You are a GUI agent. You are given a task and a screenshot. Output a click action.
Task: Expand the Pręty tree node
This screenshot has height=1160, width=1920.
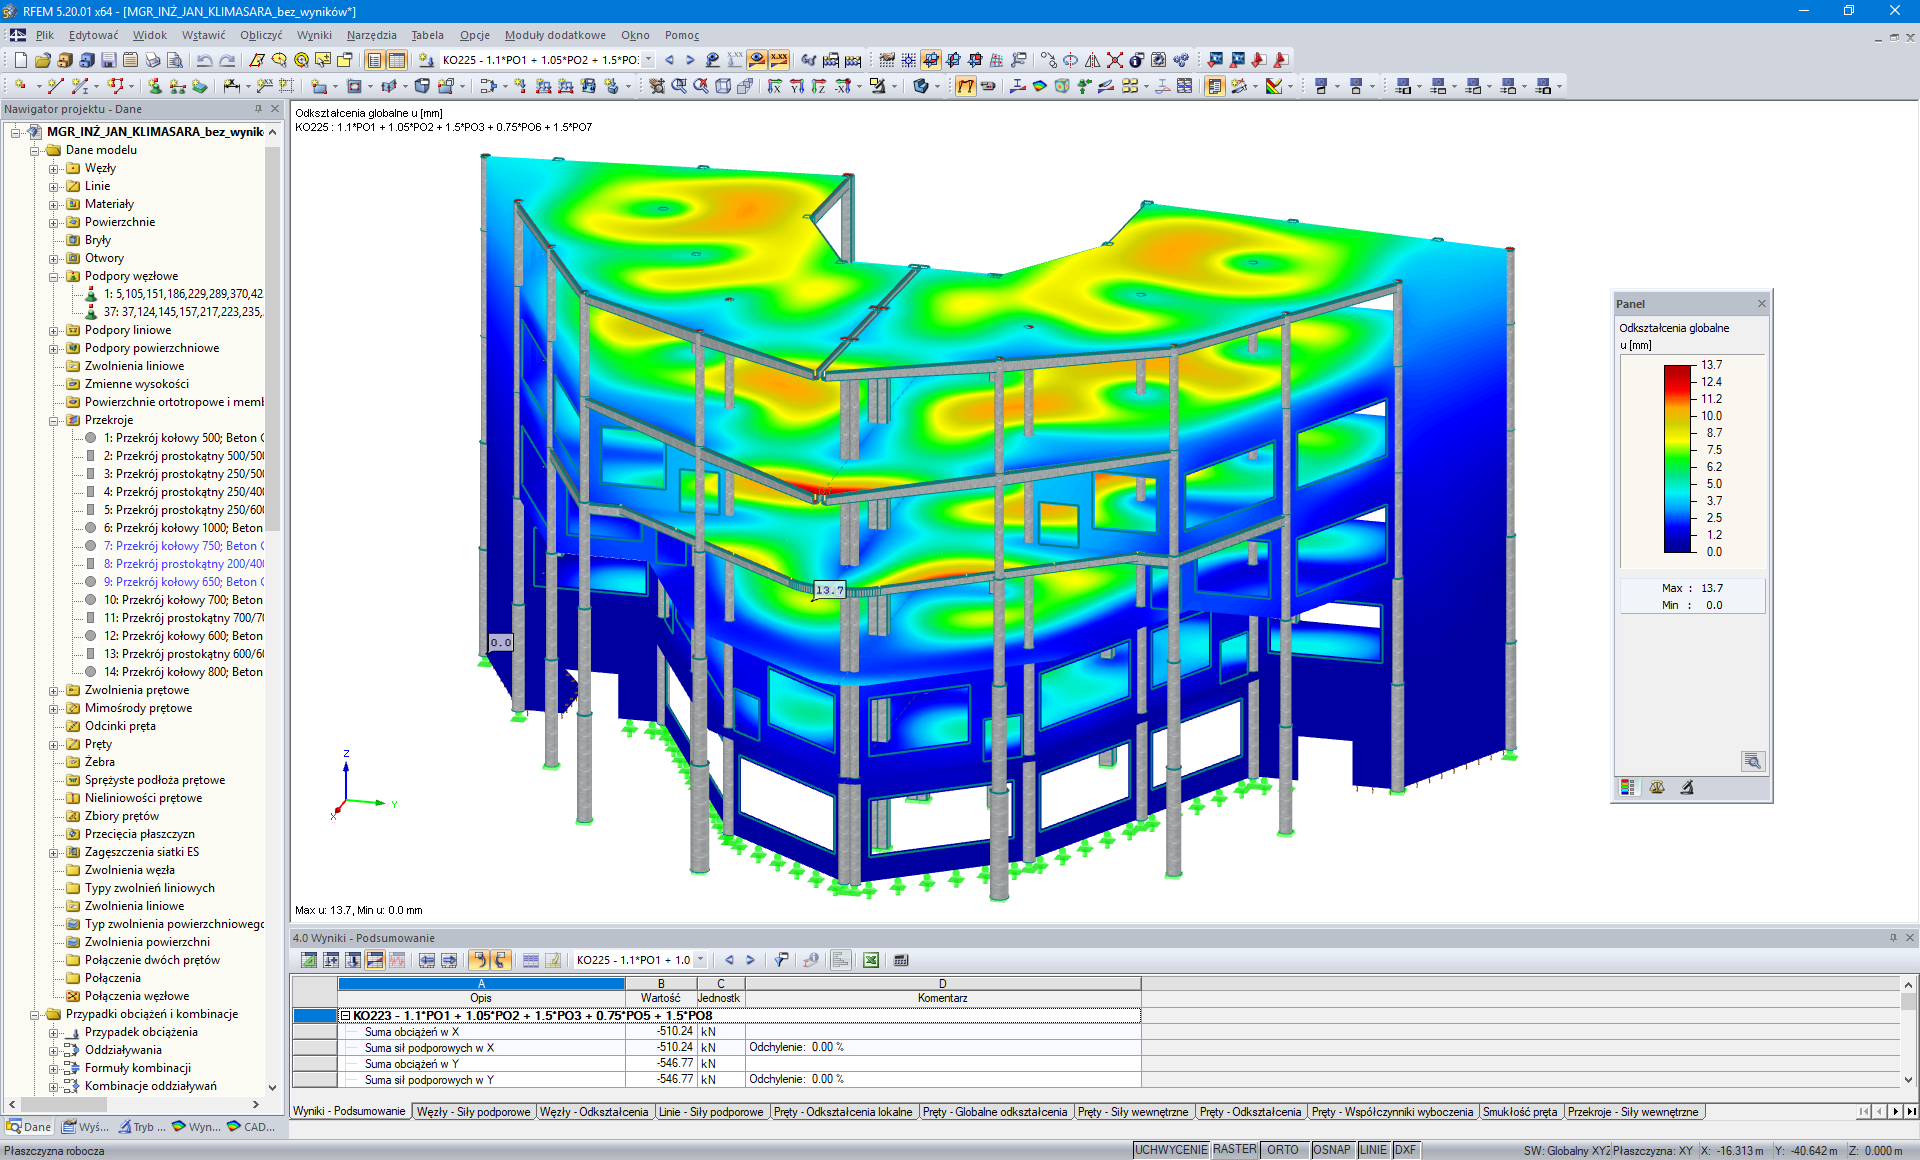pos(54,744)
